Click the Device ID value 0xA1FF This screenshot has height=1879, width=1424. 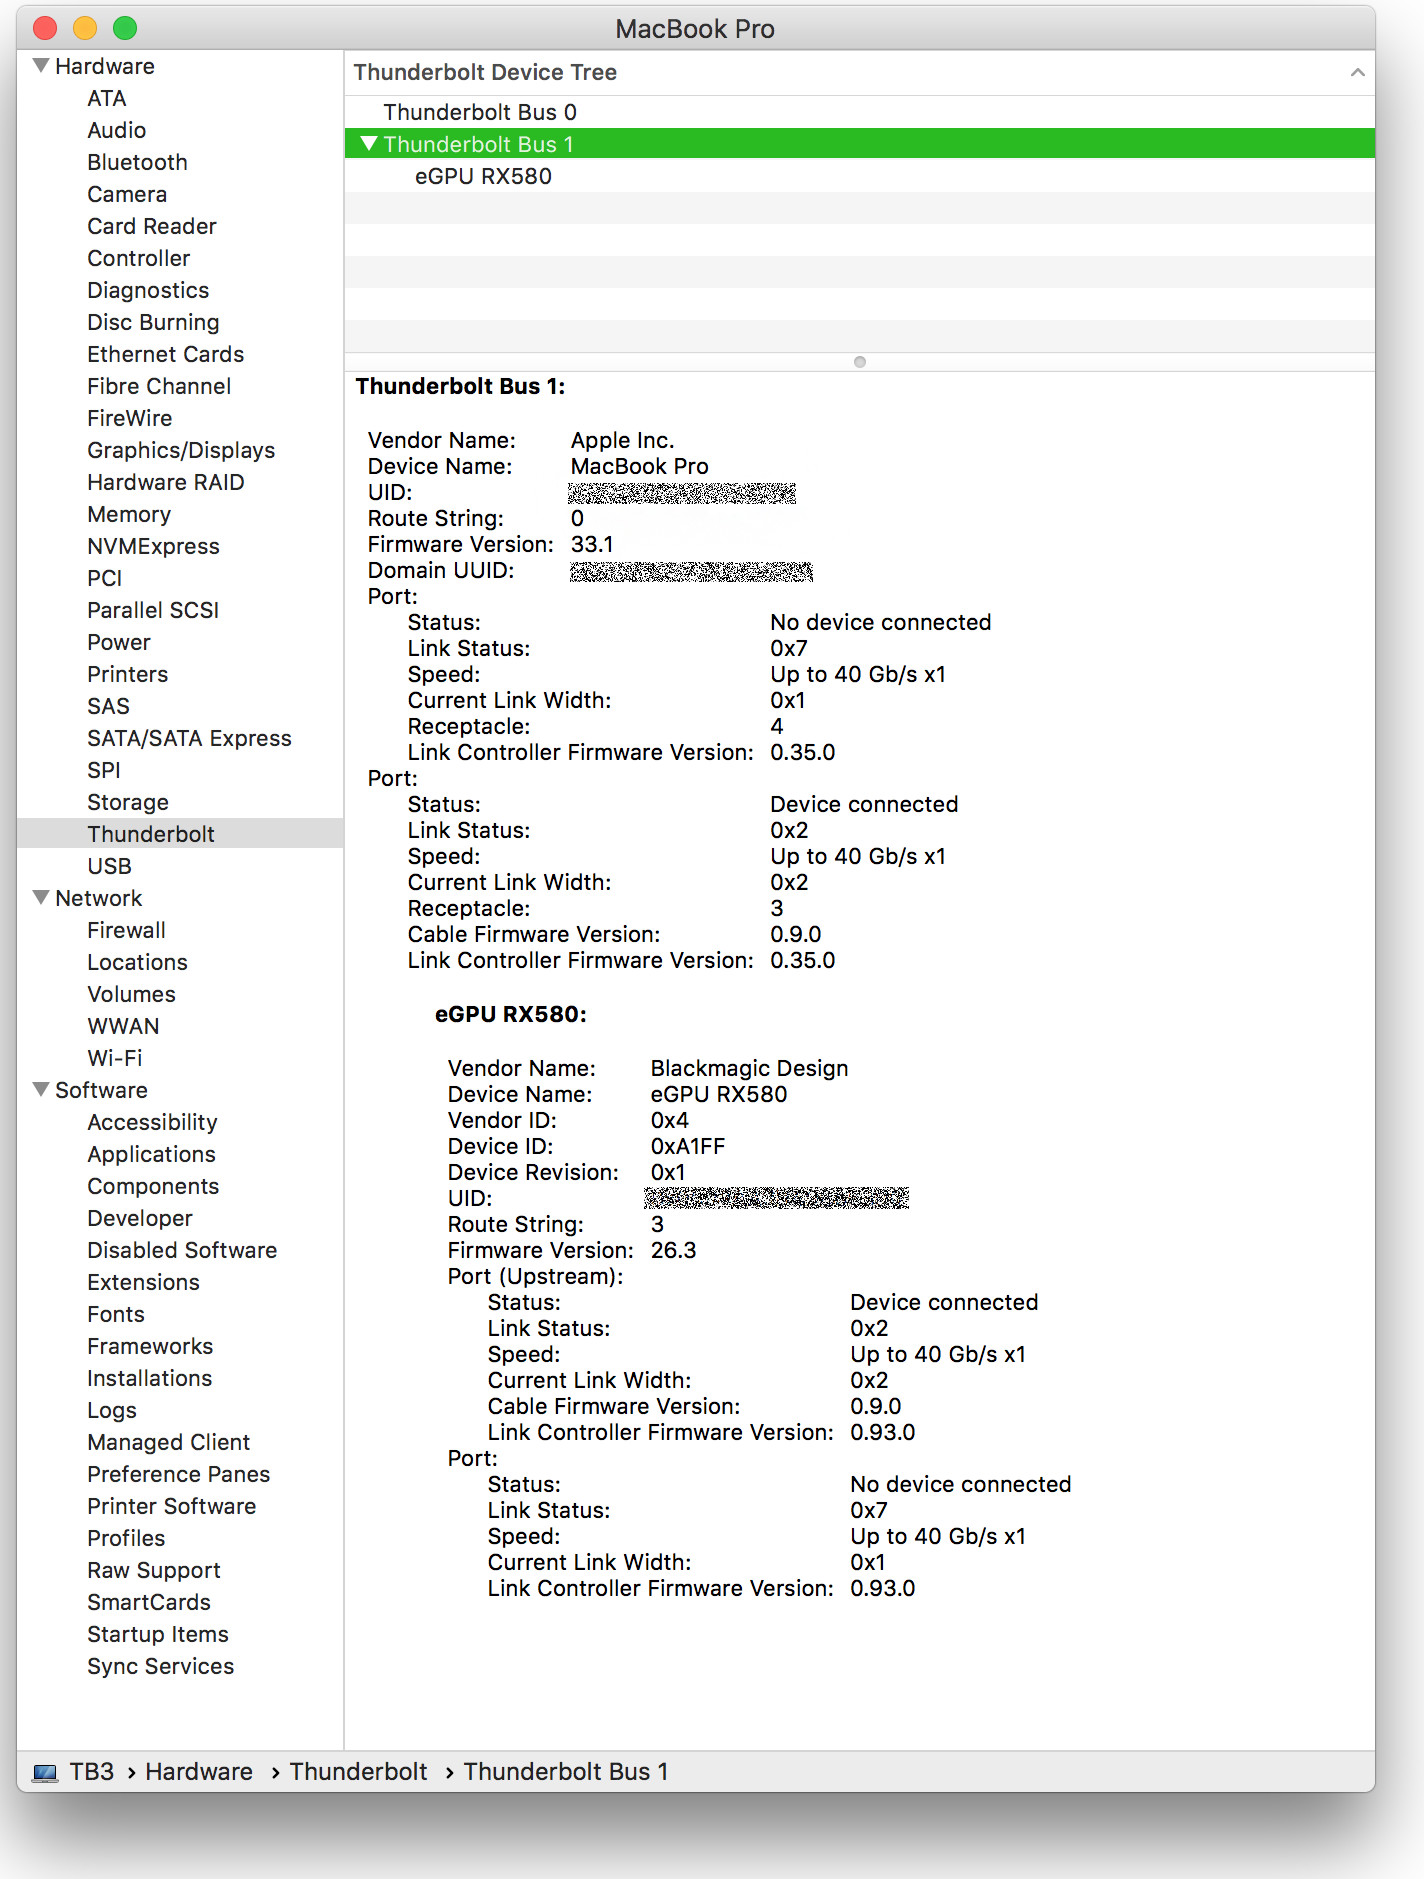pos(687,1146)
